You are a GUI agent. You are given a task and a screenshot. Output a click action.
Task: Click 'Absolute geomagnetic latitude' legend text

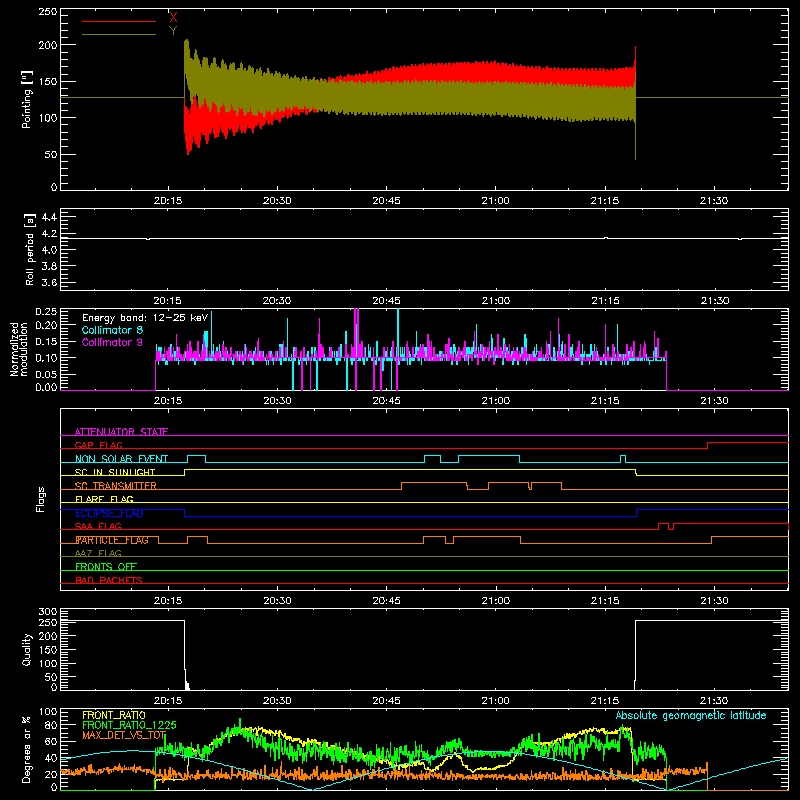click(691, 715)
